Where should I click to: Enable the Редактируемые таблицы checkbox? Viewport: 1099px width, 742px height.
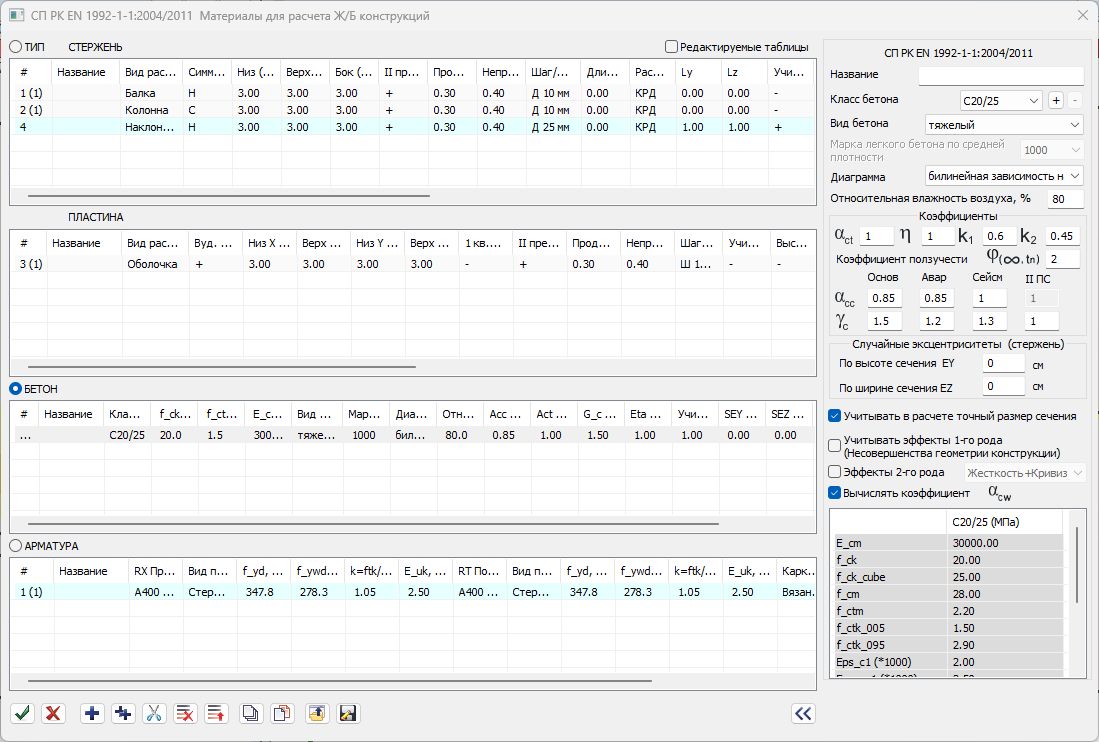click(671, 46)
